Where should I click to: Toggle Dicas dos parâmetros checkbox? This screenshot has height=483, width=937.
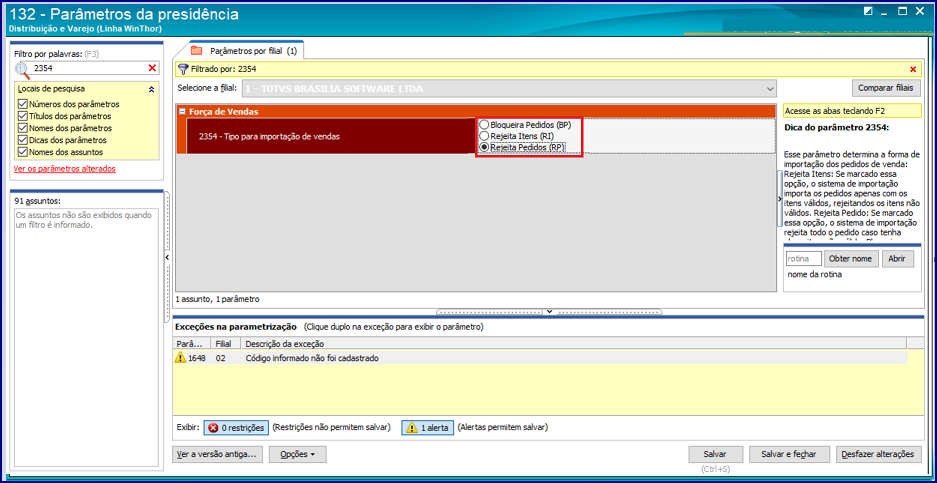pyautogui.click(x=23, y=140)
